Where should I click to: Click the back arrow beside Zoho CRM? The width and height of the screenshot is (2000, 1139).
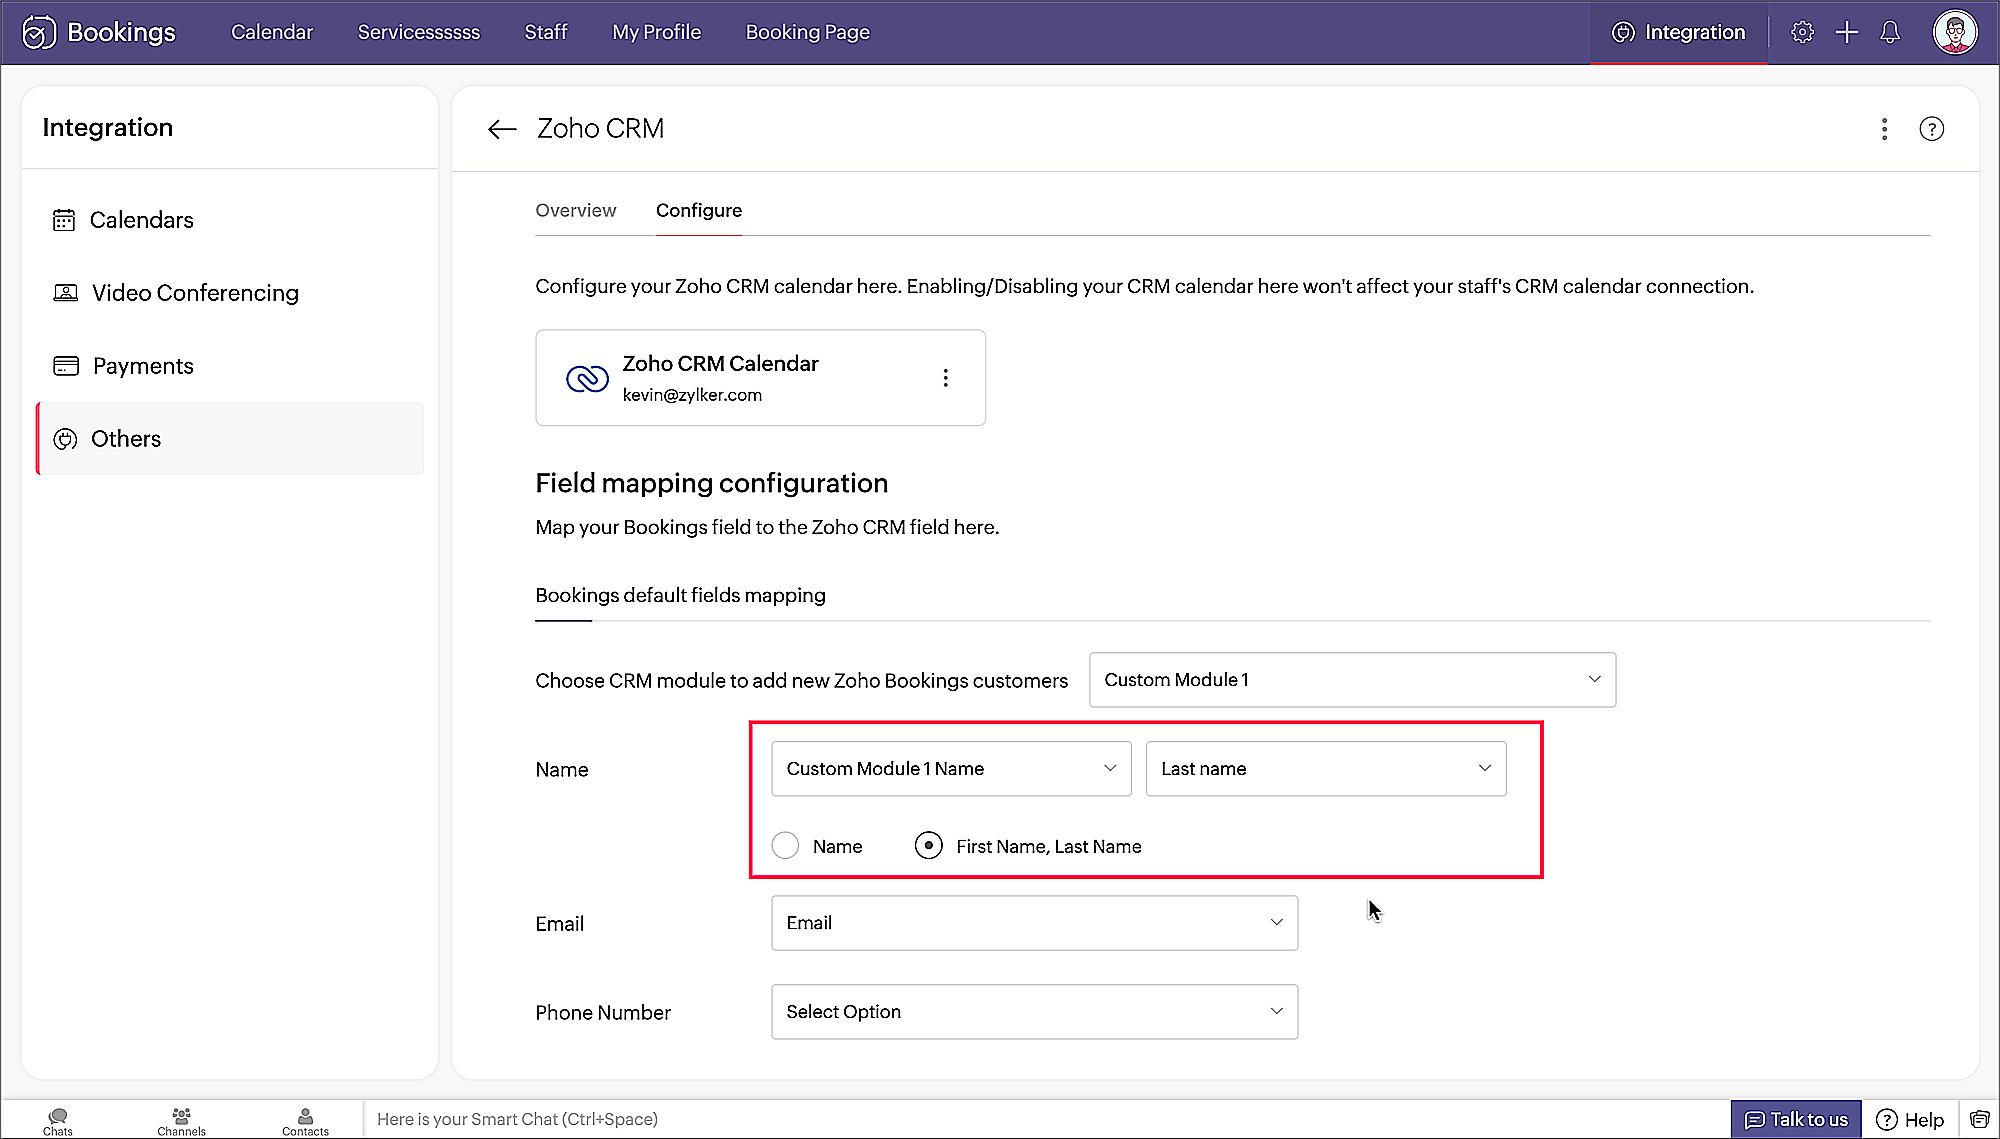pyautogui.click(x=502, y=129)
